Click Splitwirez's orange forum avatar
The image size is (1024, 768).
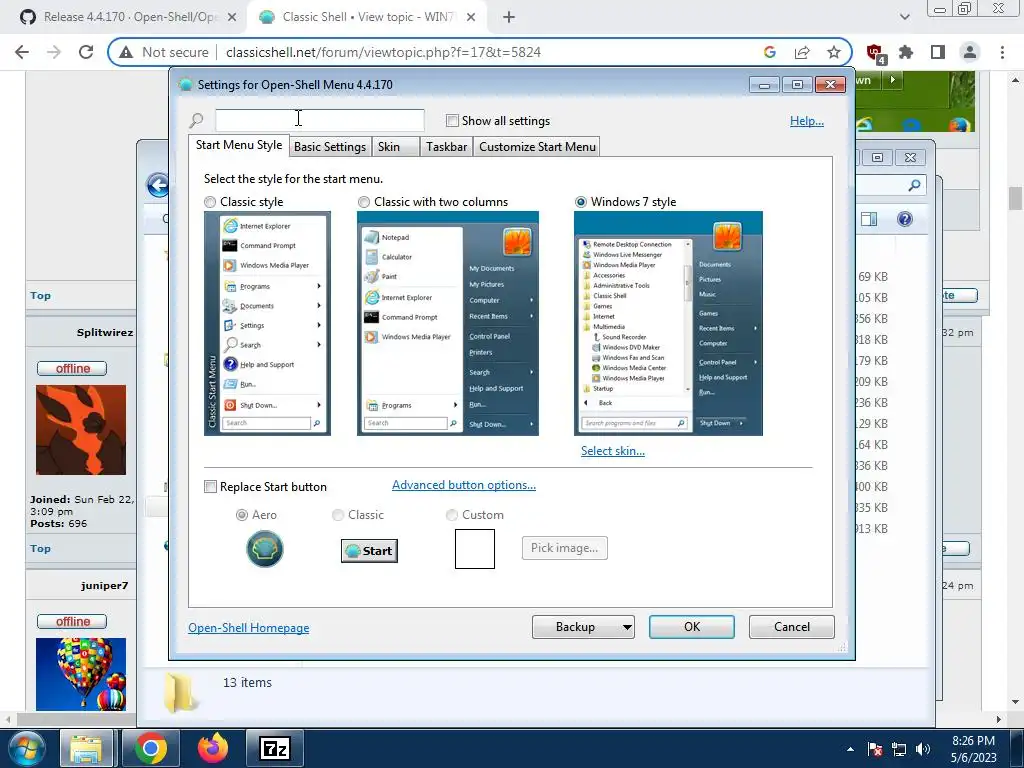pyautogui.click(x=81, y=430)
